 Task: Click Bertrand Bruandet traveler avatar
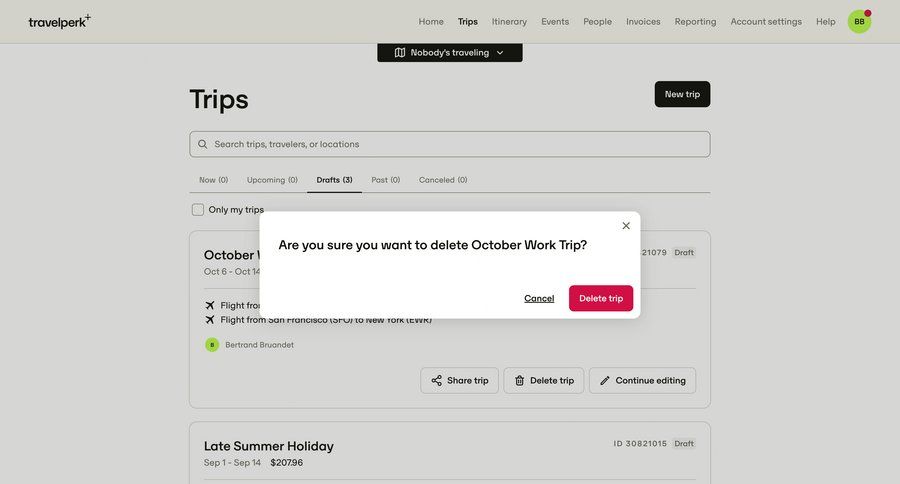coord(212,345)
